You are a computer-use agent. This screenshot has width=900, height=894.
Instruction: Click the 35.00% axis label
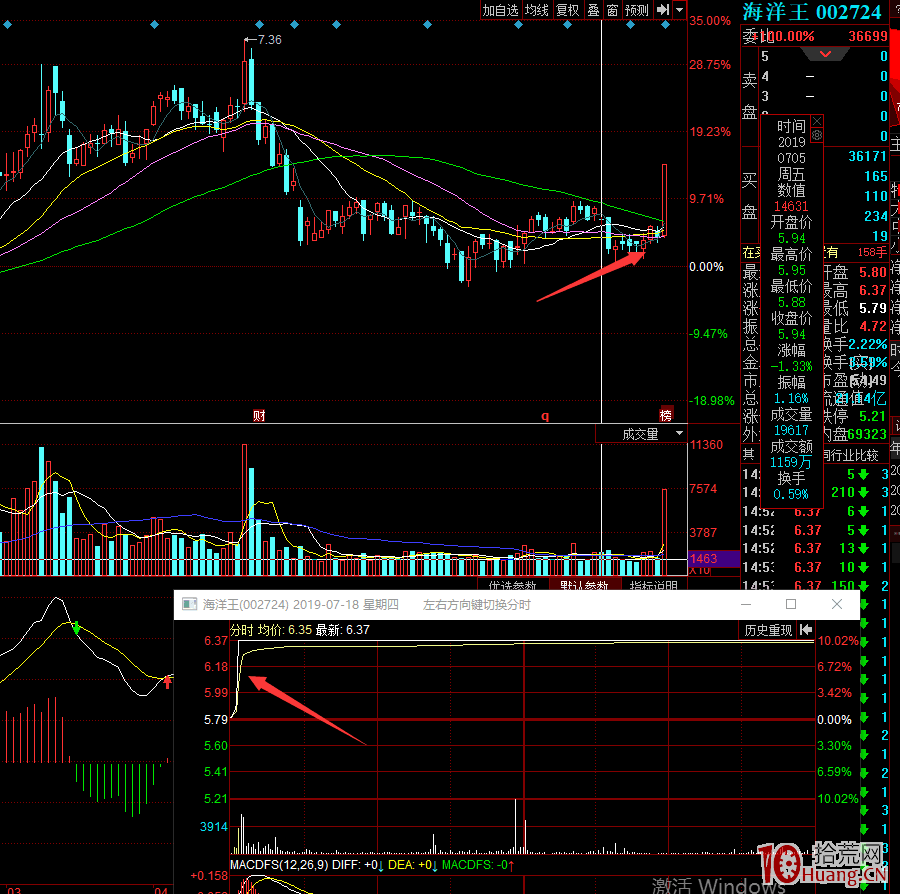tap(710, 21)
